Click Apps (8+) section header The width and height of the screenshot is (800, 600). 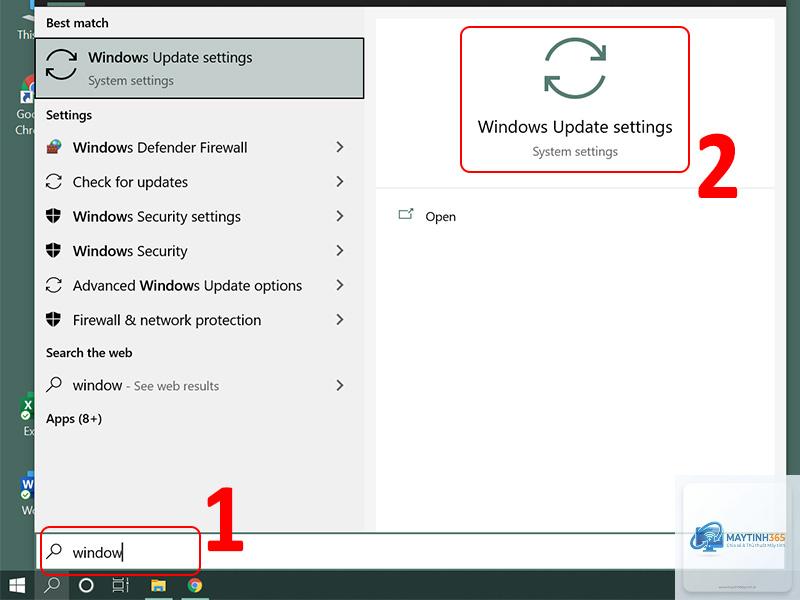[74, 419]
